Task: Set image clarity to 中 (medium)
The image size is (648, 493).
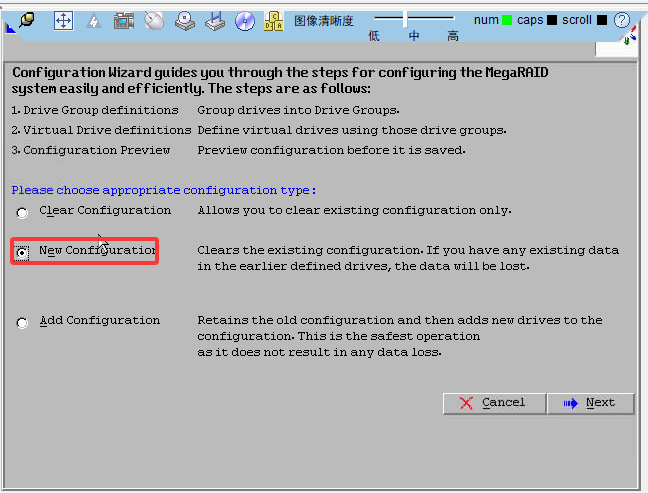Action: coord(414,36)
